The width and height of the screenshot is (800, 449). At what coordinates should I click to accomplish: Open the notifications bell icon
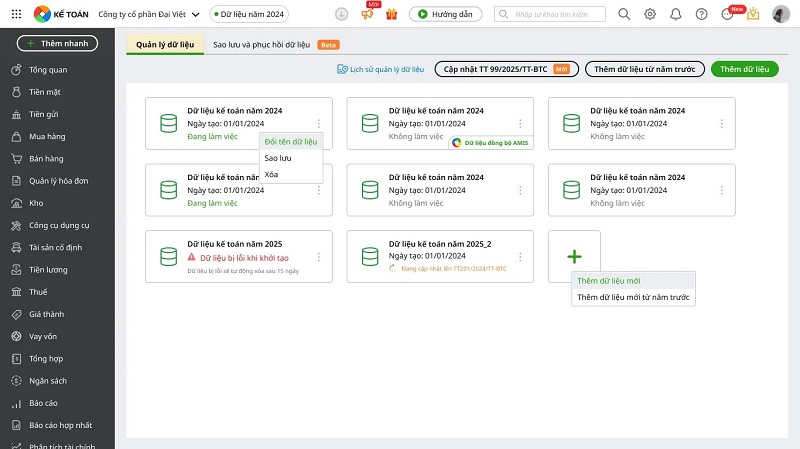pyautogui.click(x=676, y=14)
